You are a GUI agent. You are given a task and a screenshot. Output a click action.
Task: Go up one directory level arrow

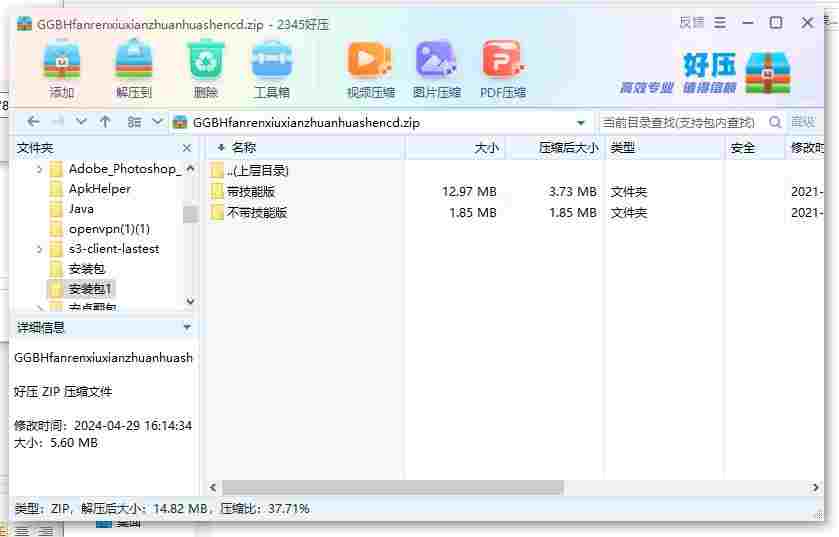tap(105, 122)
